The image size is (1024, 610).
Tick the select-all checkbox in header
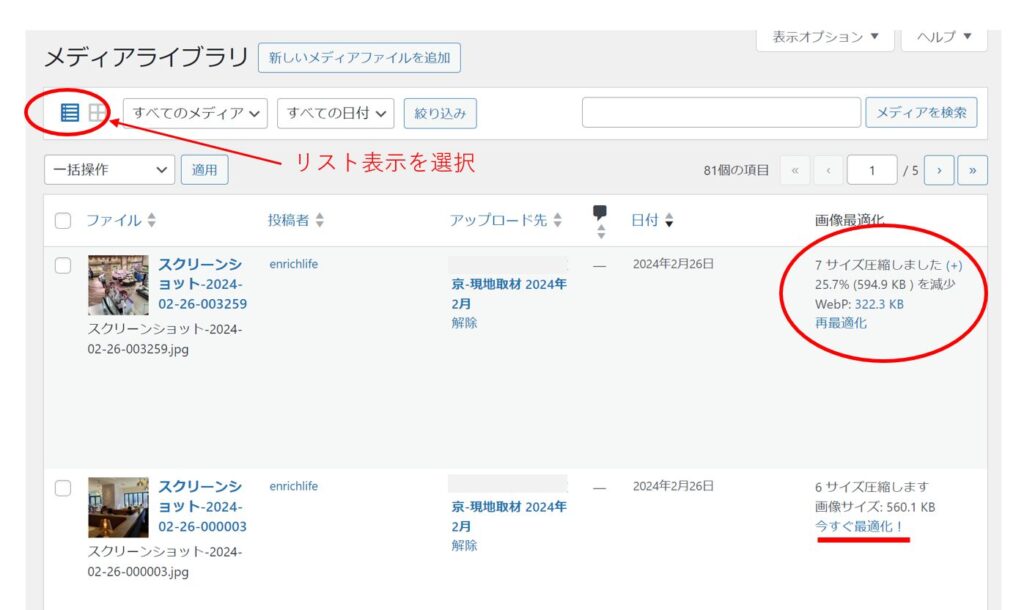coord(63,221)
